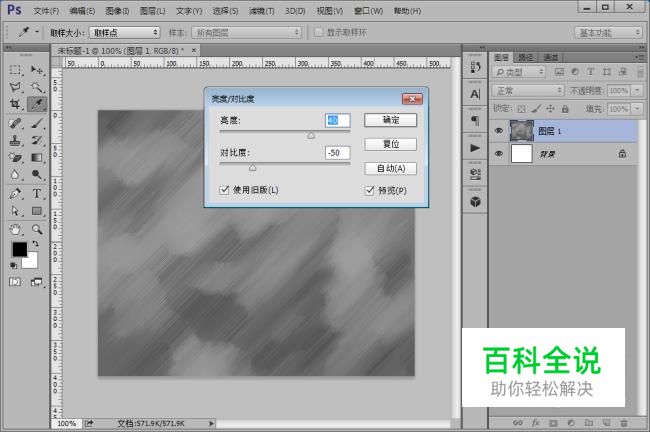650x432 pixels.
Task: Open the layer filter 类型 dropdown
Action: (x=519, y=72)
